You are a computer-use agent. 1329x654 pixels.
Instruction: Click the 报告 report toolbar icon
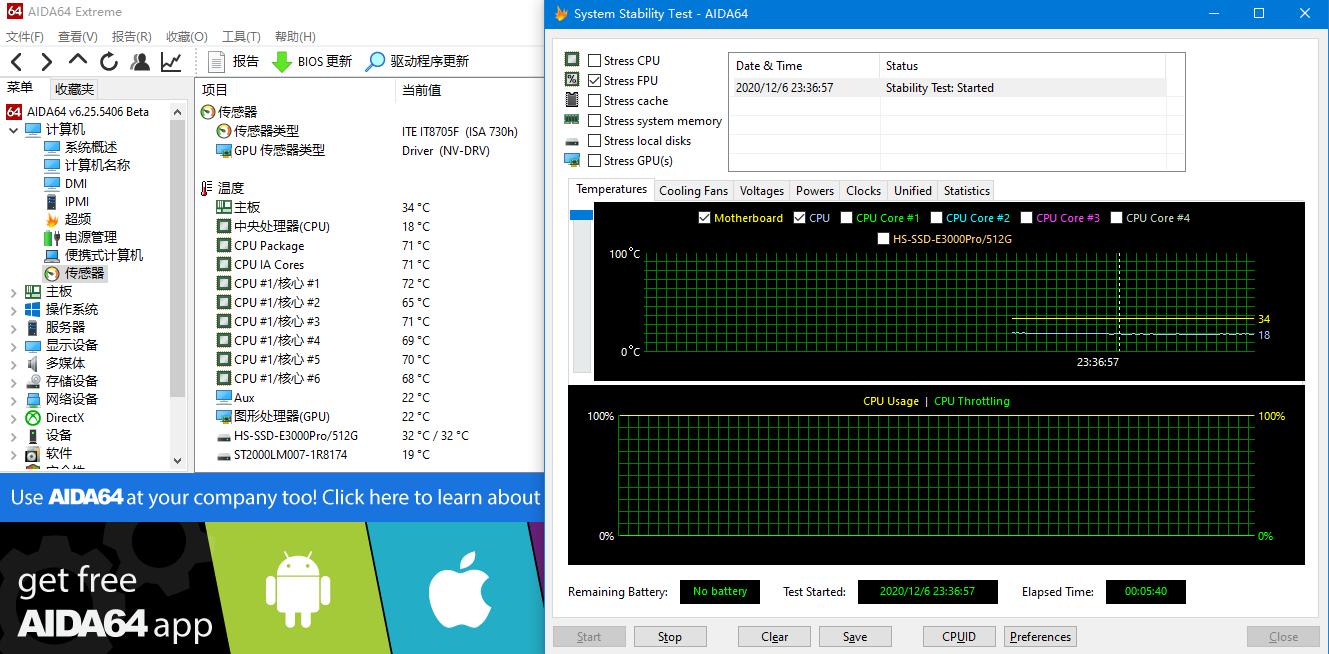(217, 61)
